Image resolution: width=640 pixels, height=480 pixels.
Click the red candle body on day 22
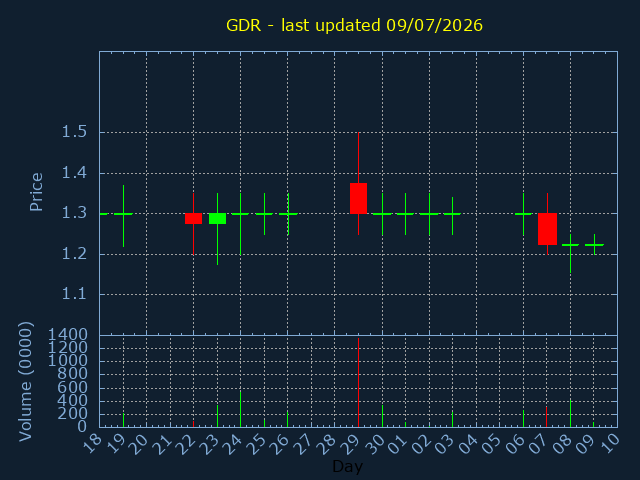193,218
